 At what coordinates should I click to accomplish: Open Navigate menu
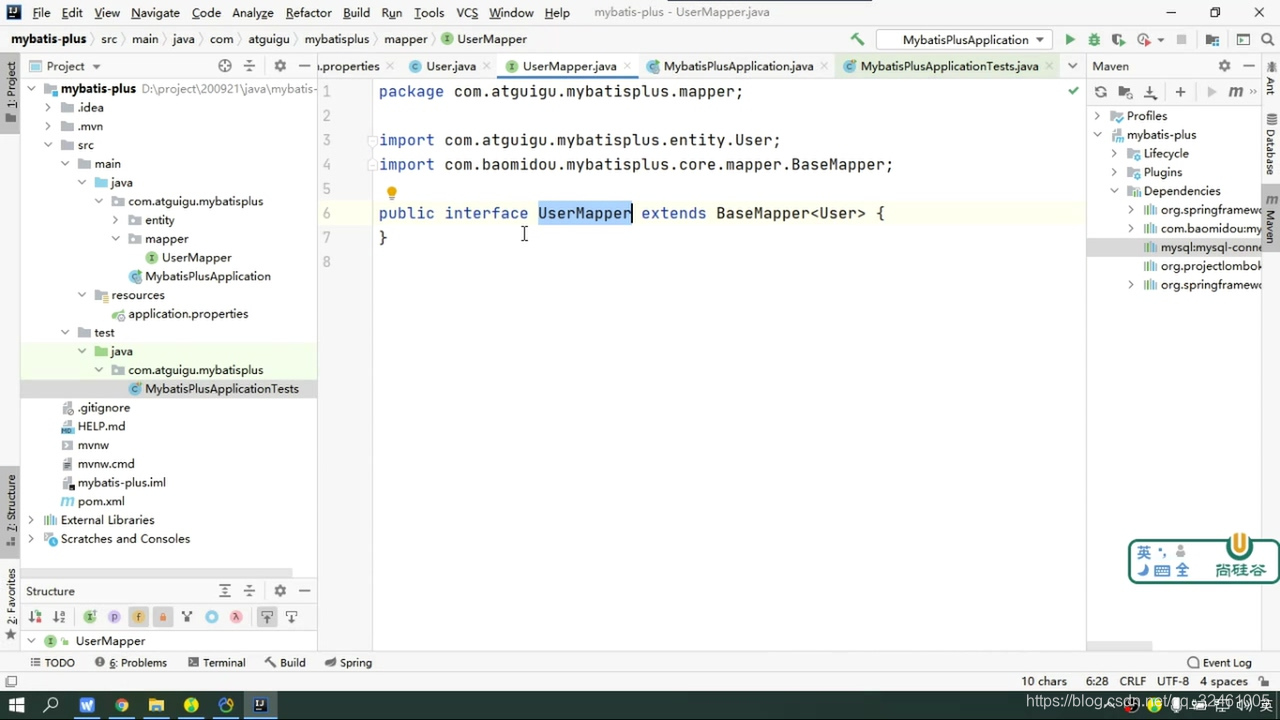pyautogui.click(x=155, y=12)
